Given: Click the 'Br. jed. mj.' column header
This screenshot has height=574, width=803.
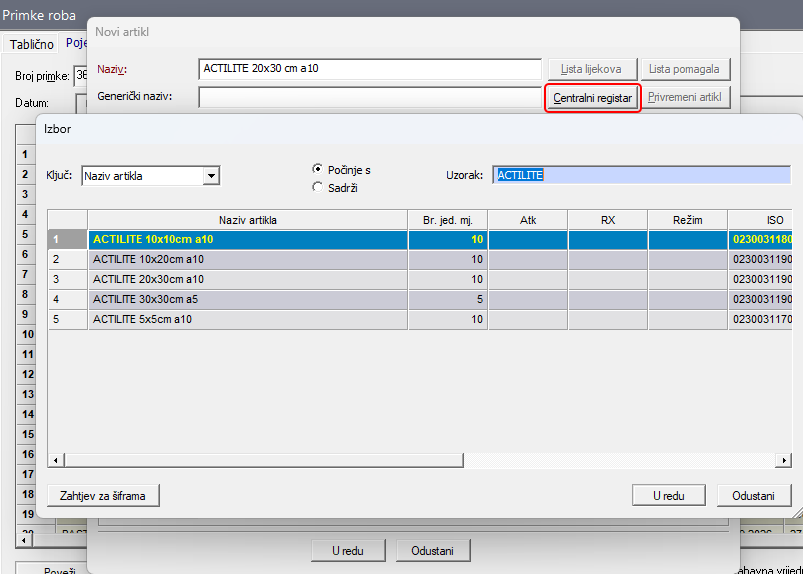Looking at the screenshot, I should point(448,220).
